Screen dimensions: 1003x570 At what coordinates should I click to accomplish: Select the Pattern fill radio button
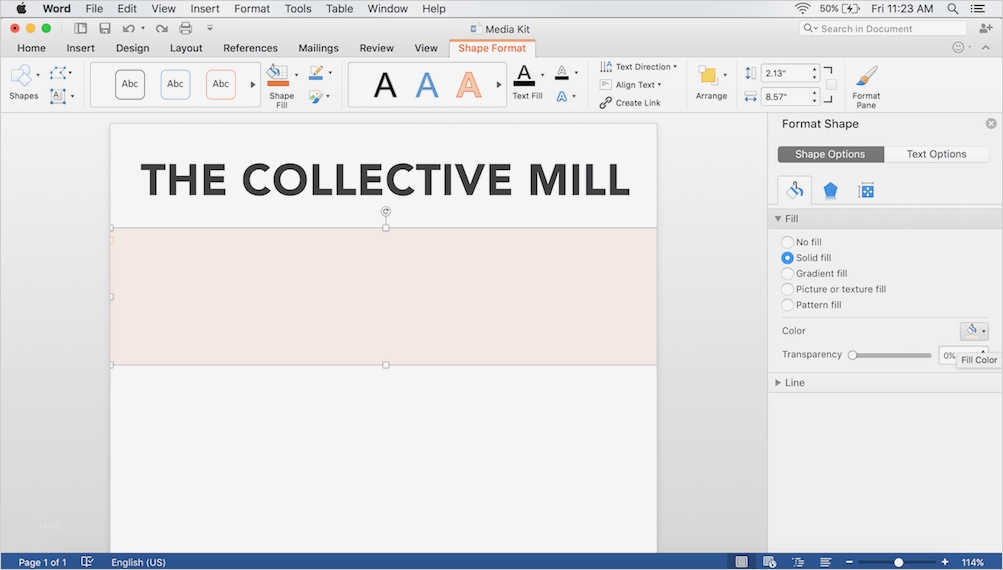tap(788, 305)
